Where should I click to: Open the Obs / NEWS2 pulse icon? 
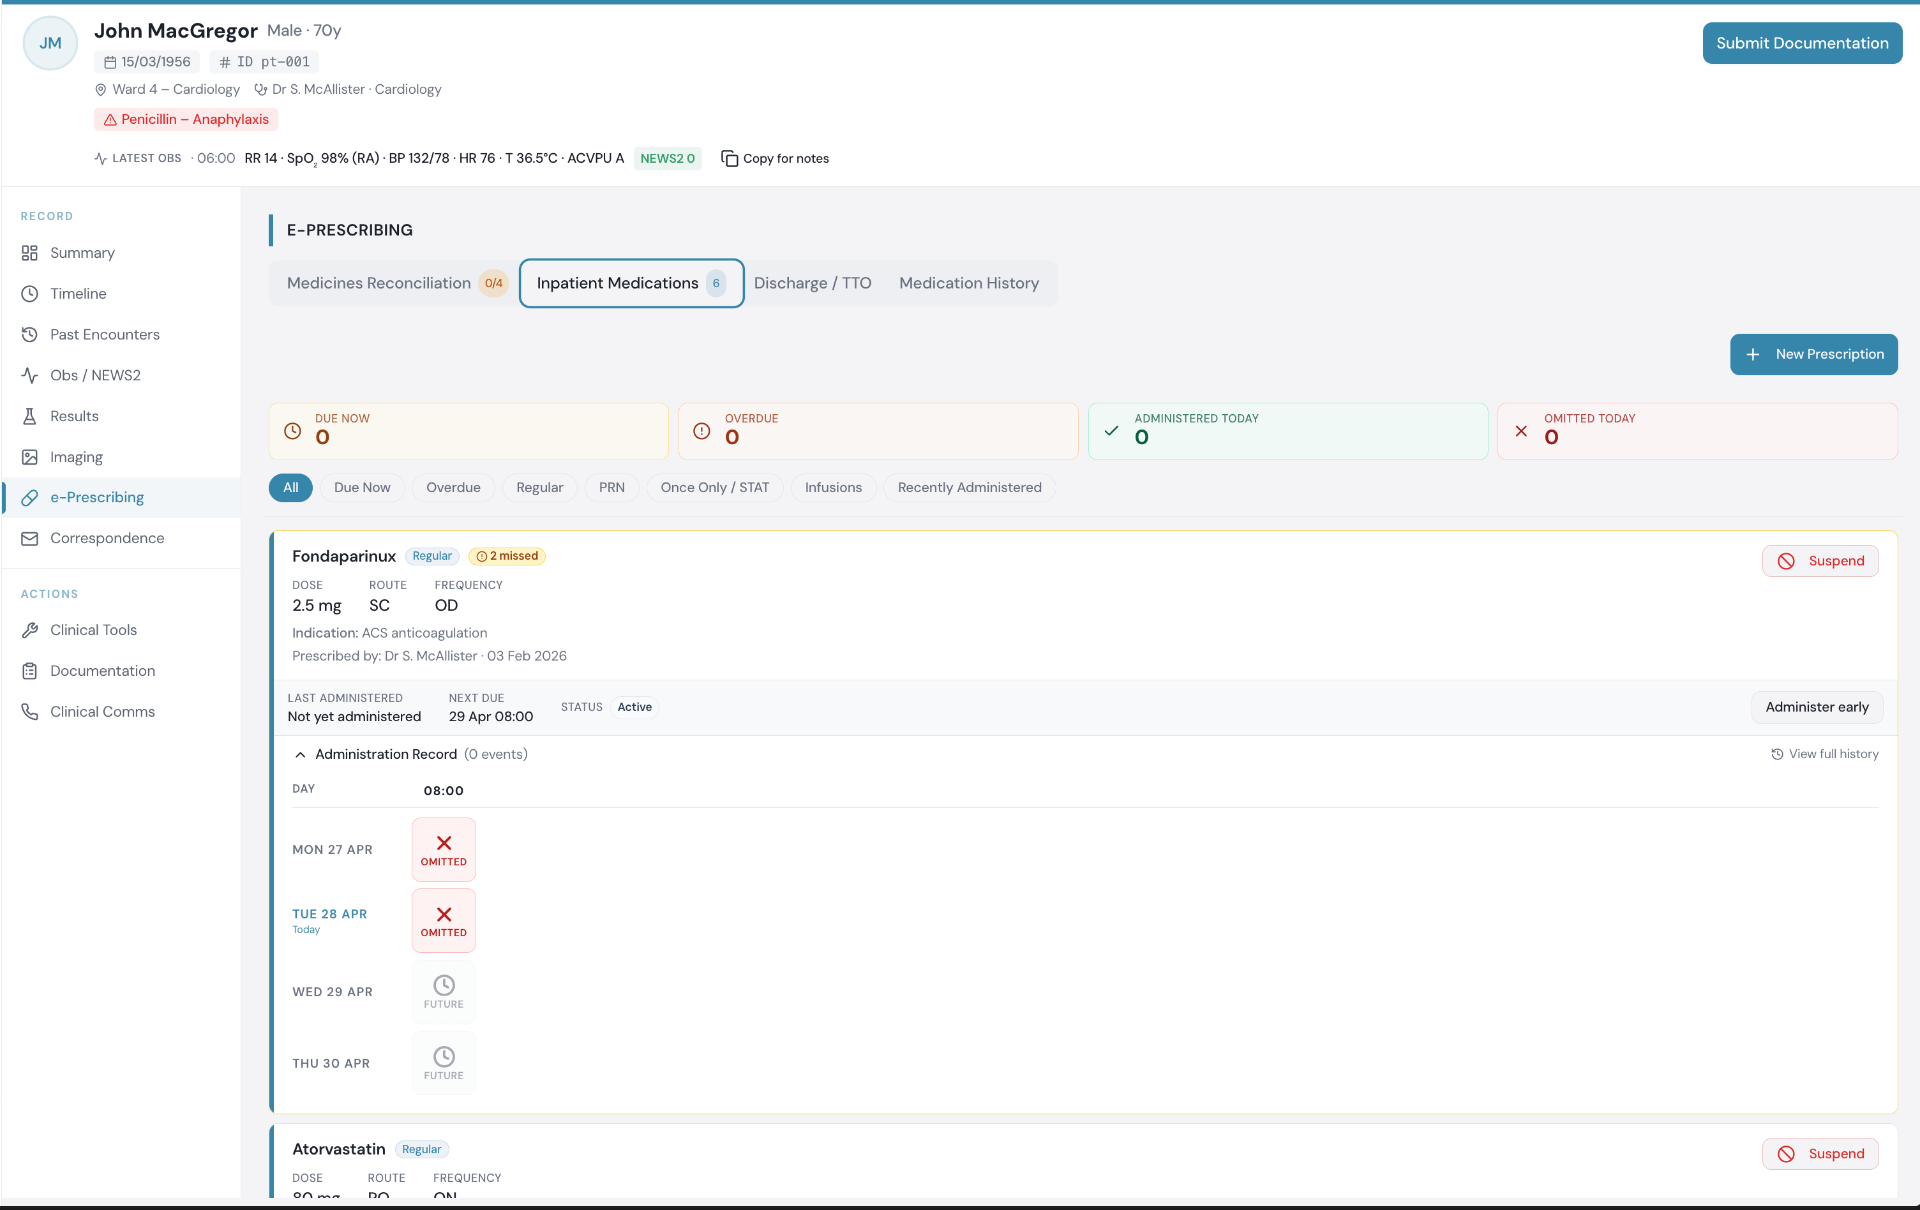(30, 375)
